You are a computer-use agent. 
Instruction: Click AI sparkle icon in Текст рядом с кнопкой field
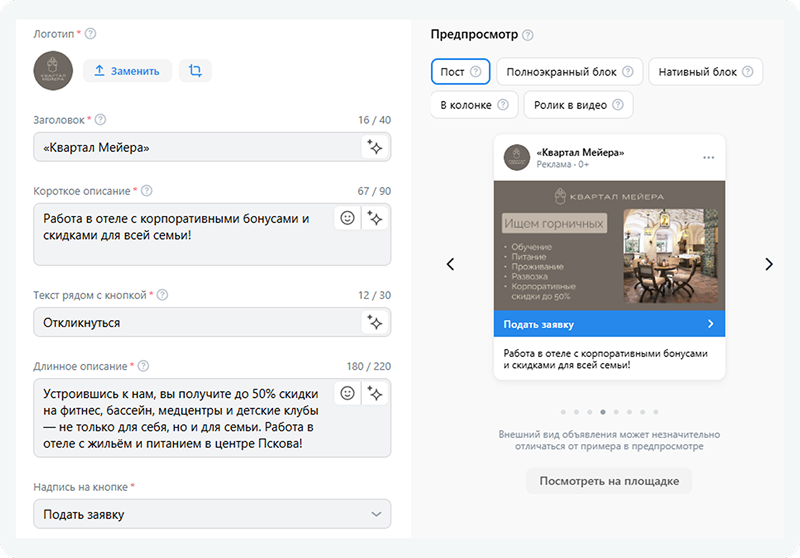(375, 322)
